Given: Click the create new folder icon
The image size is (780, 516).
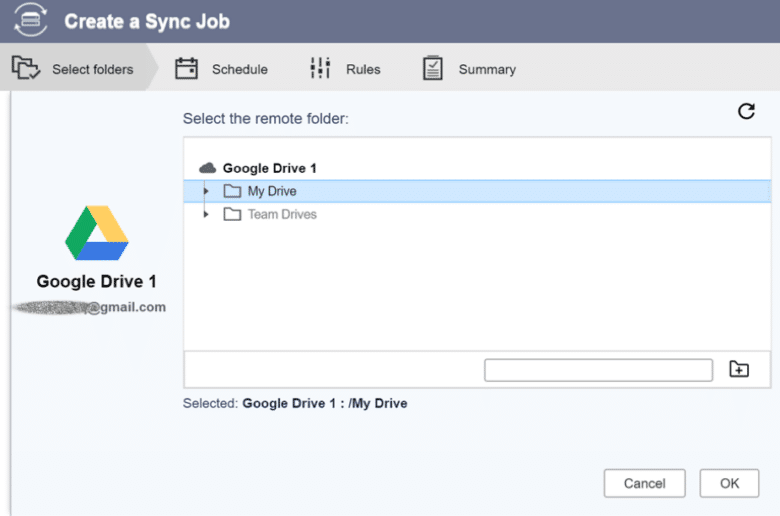Looking at the screenshot, I should click(x=739, y=369).
